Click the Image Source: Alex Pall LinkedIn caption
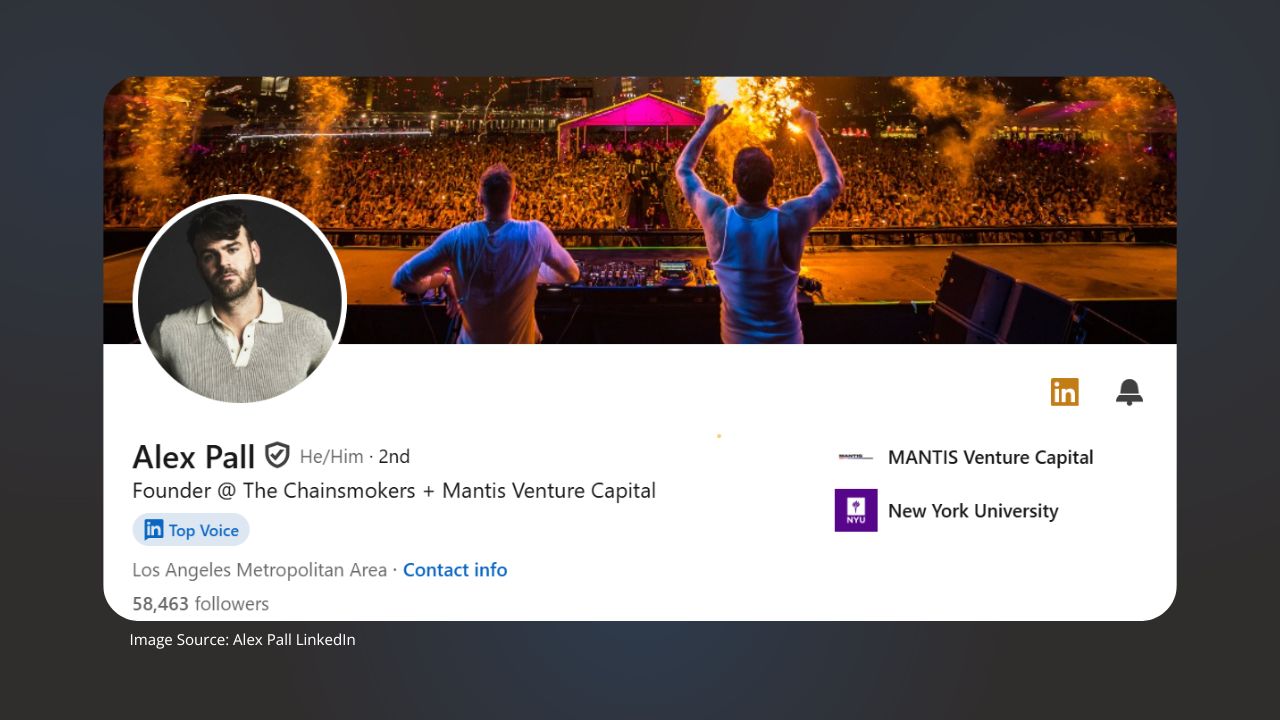 (x=242, y=640)
